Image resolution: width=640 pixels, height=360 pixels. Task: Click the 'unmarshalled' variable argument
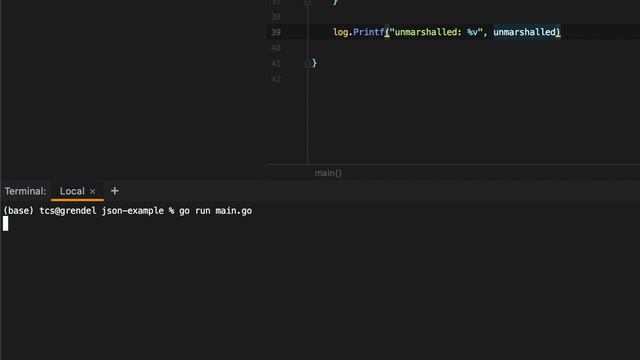[x=524, y=32]
